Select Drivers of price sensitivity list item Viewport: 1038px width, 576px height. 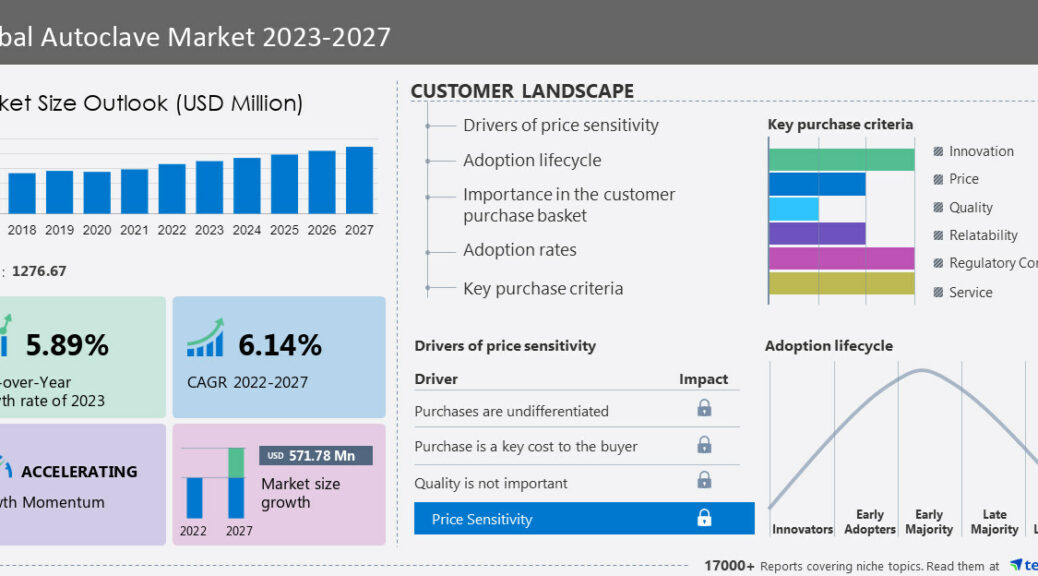[x=560, y=125]
